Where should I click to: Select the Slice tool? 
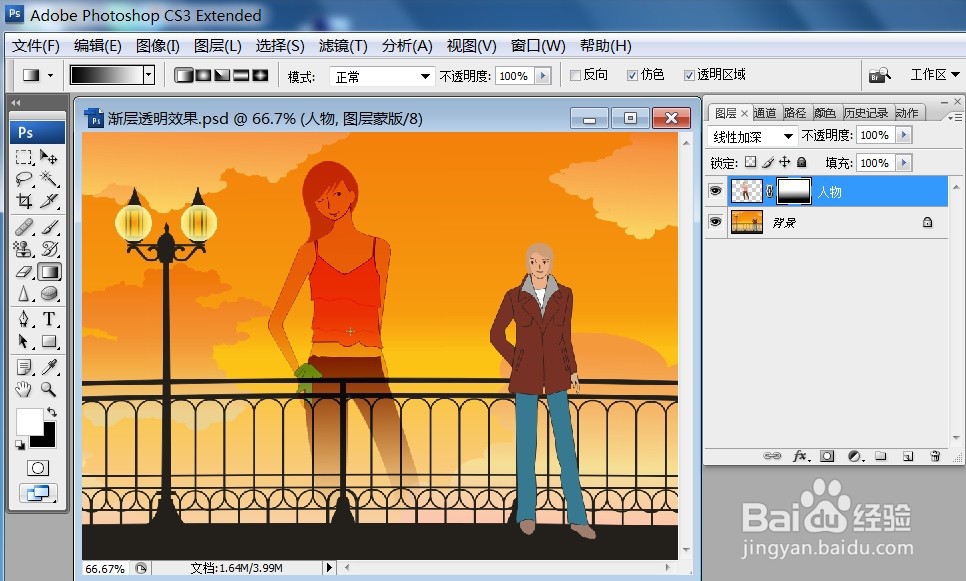point(49,201)
